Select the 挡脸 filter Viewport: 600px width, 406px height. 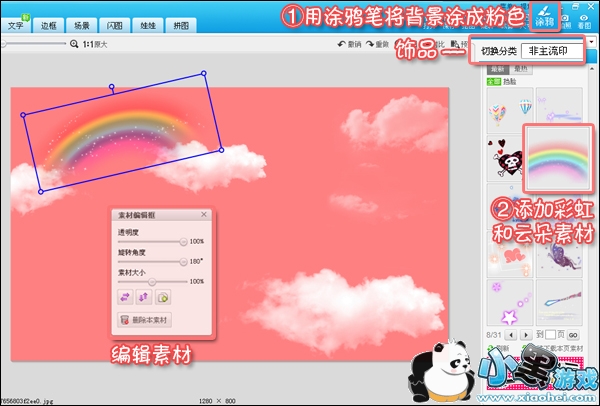pyautogui.click(x=510, y=82)
